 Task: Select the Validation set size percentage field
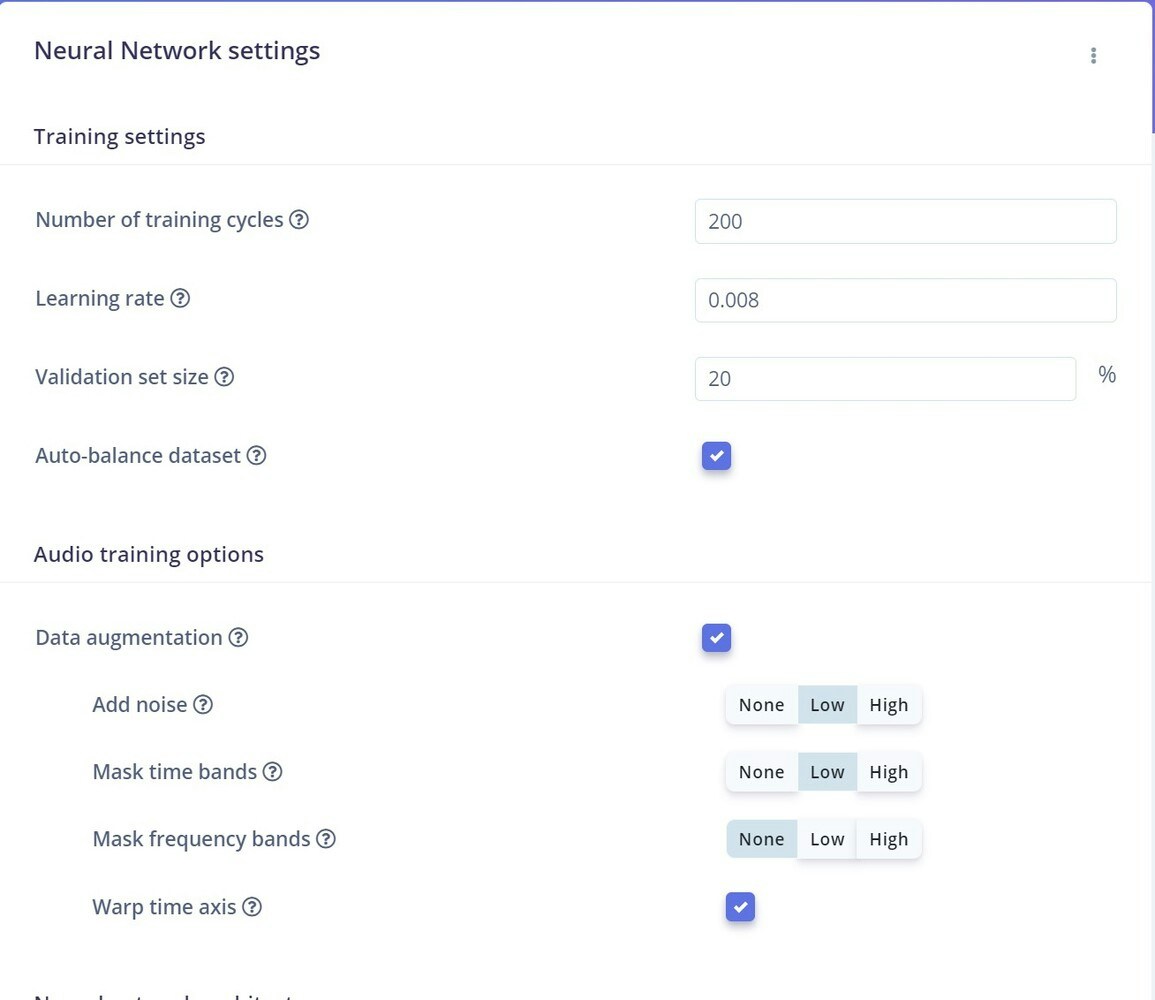tap(885, 378)
